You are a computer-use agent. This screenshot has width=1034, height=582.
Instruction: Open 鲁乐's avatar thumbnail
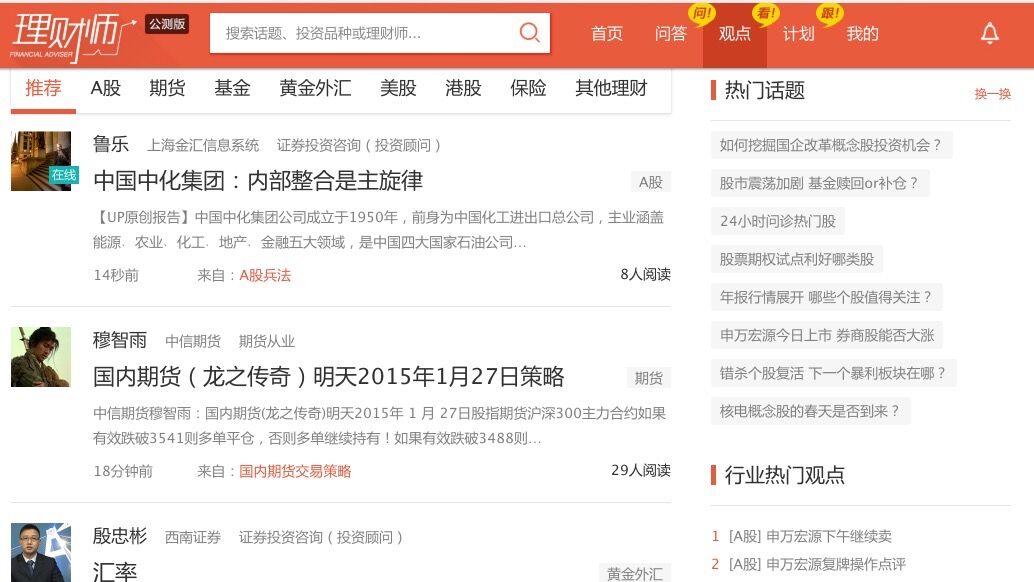(x=42, y=161)
